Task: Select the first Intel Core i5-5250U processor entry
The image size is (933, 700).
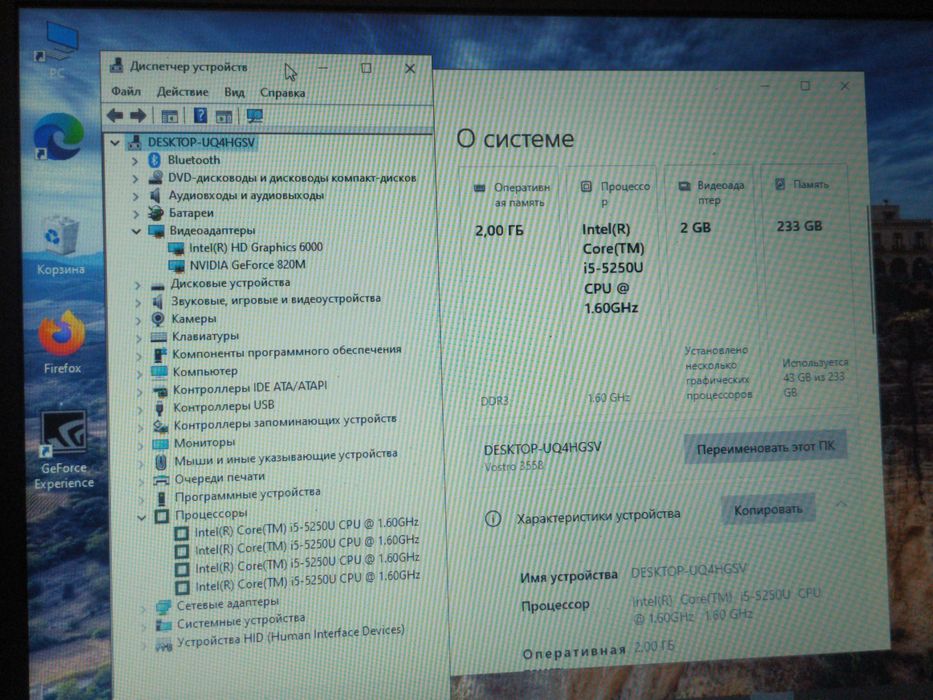Action: [x=306, y=527]
